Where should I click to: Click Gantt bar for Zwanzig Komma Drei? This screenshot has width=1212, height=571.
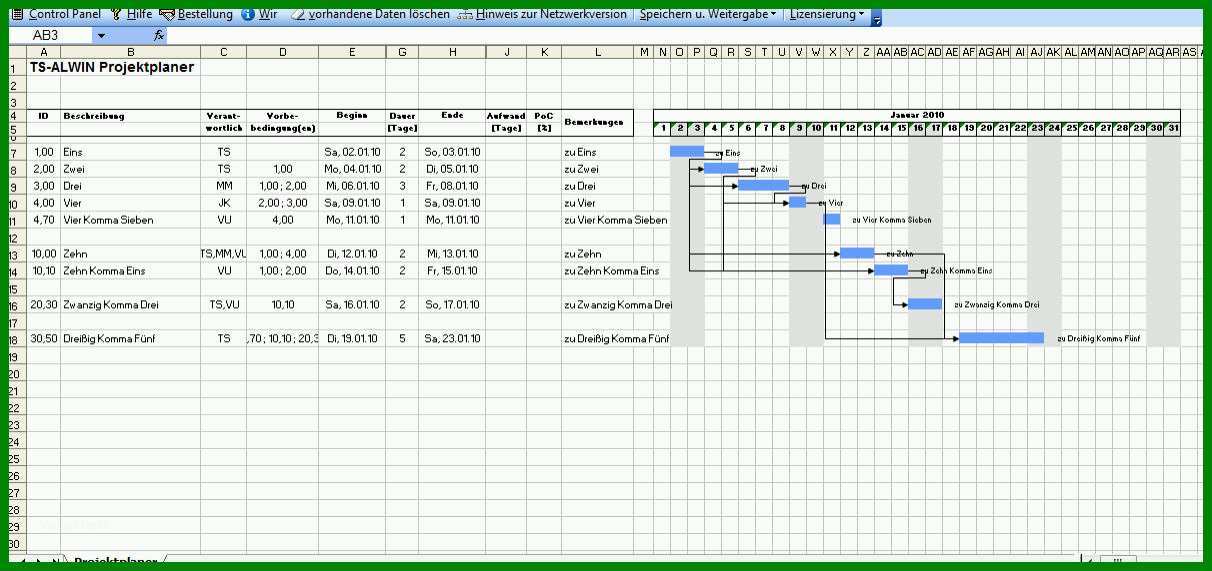tap(925, 304)
